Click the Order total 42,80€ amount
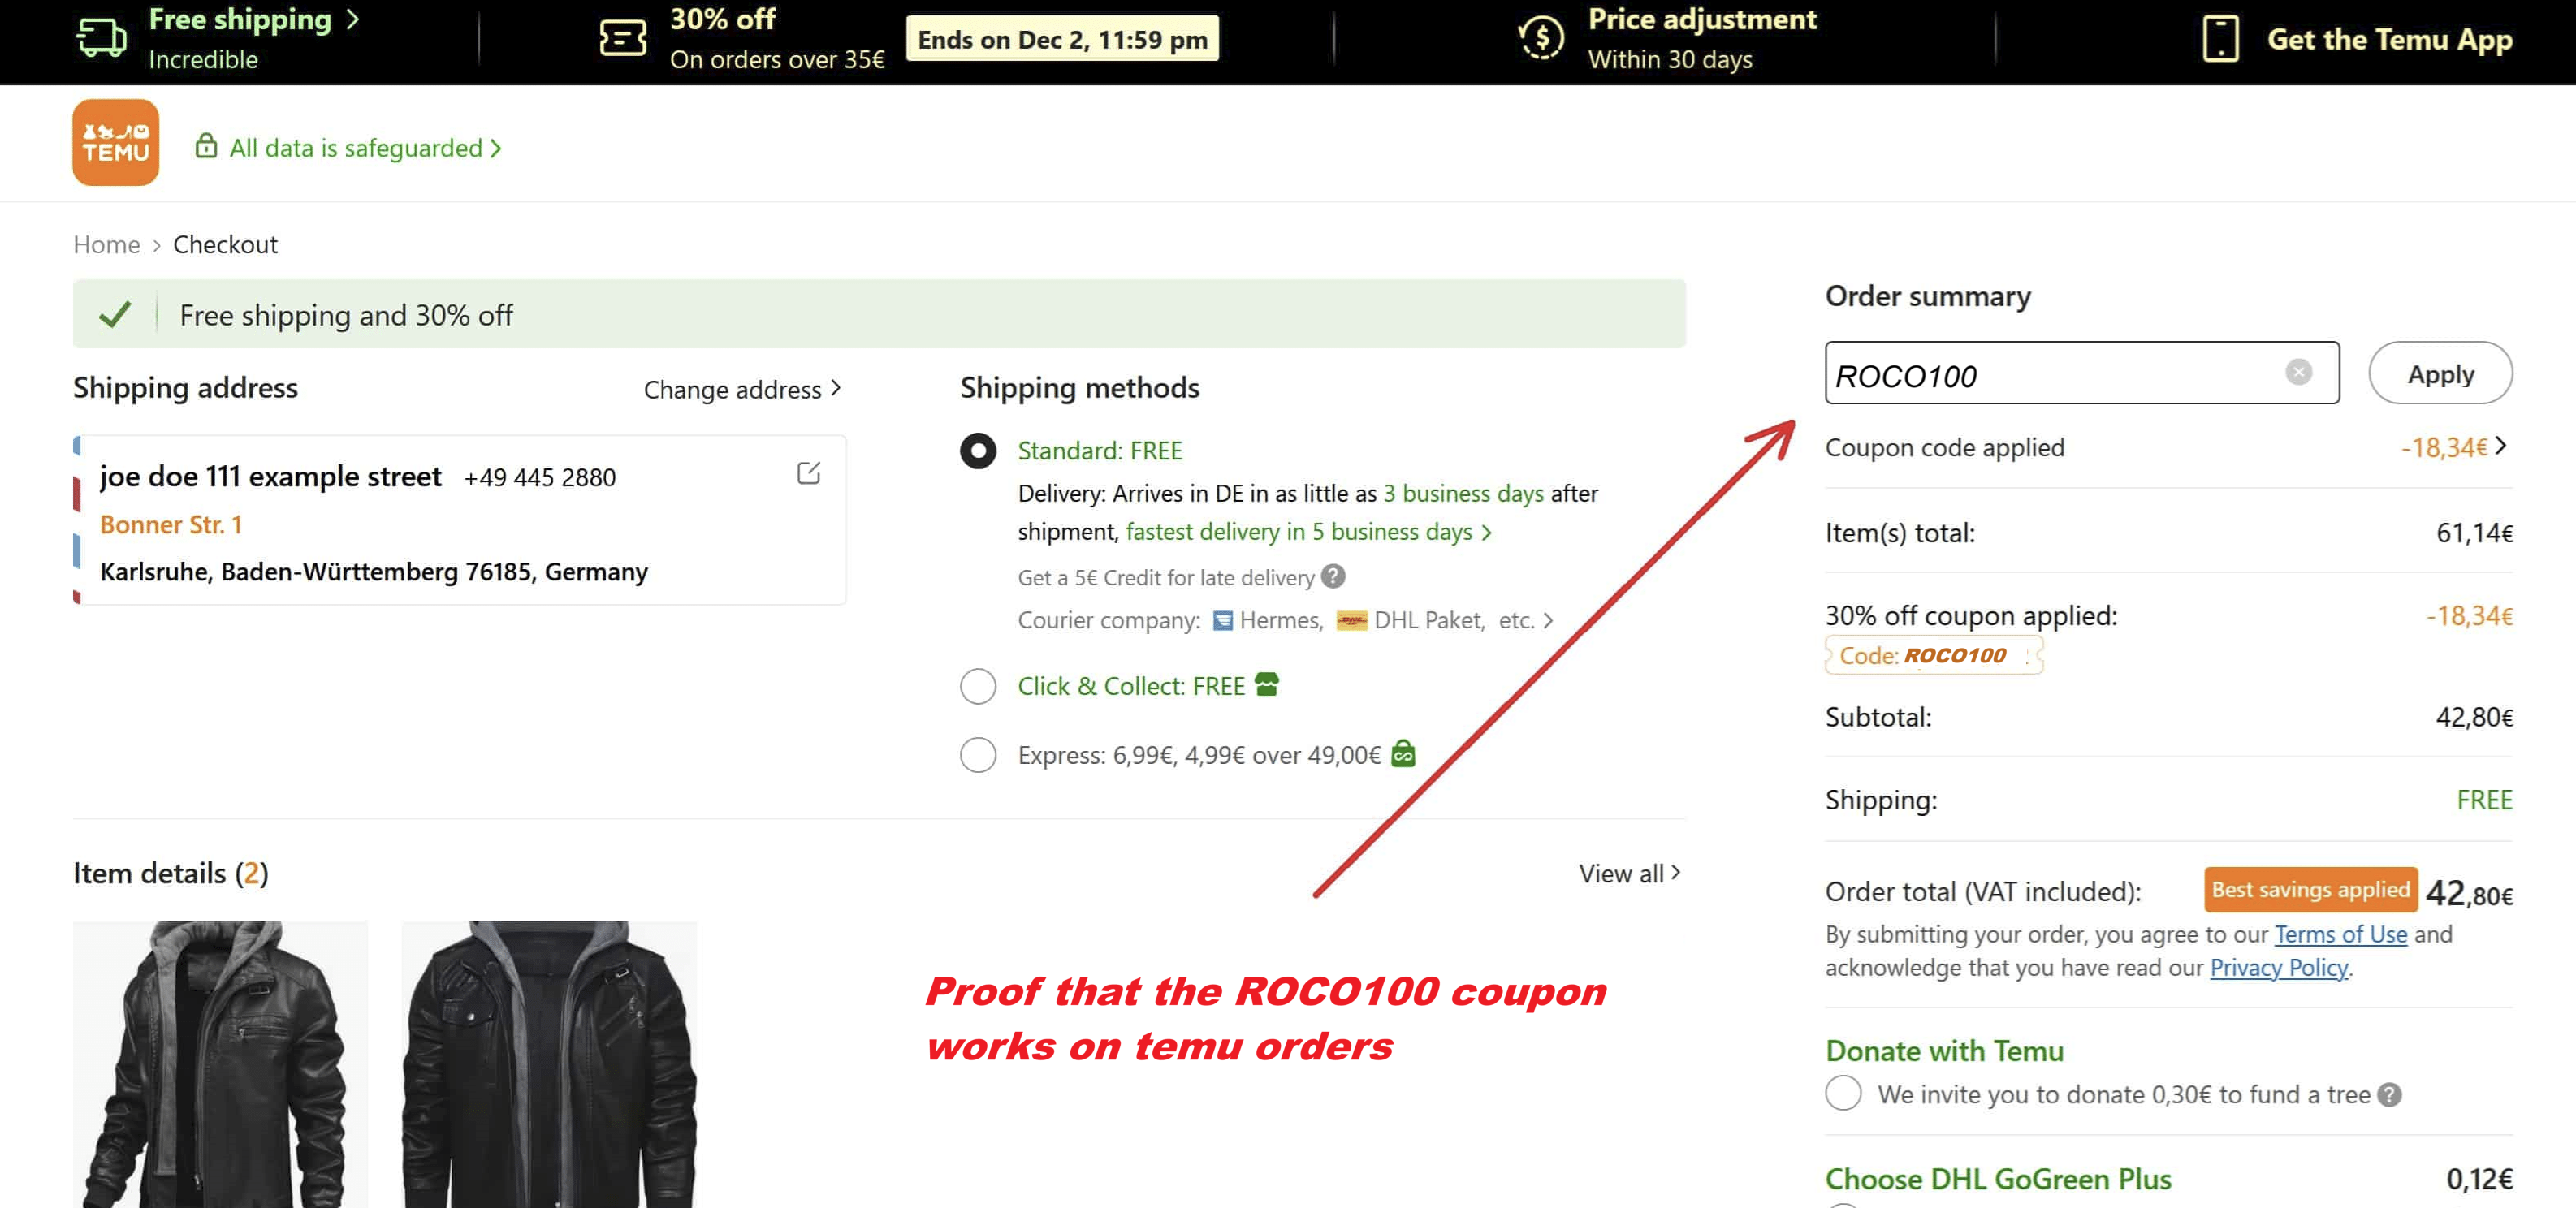Screen dimensions: 2576x1208 pos(2469,892)
